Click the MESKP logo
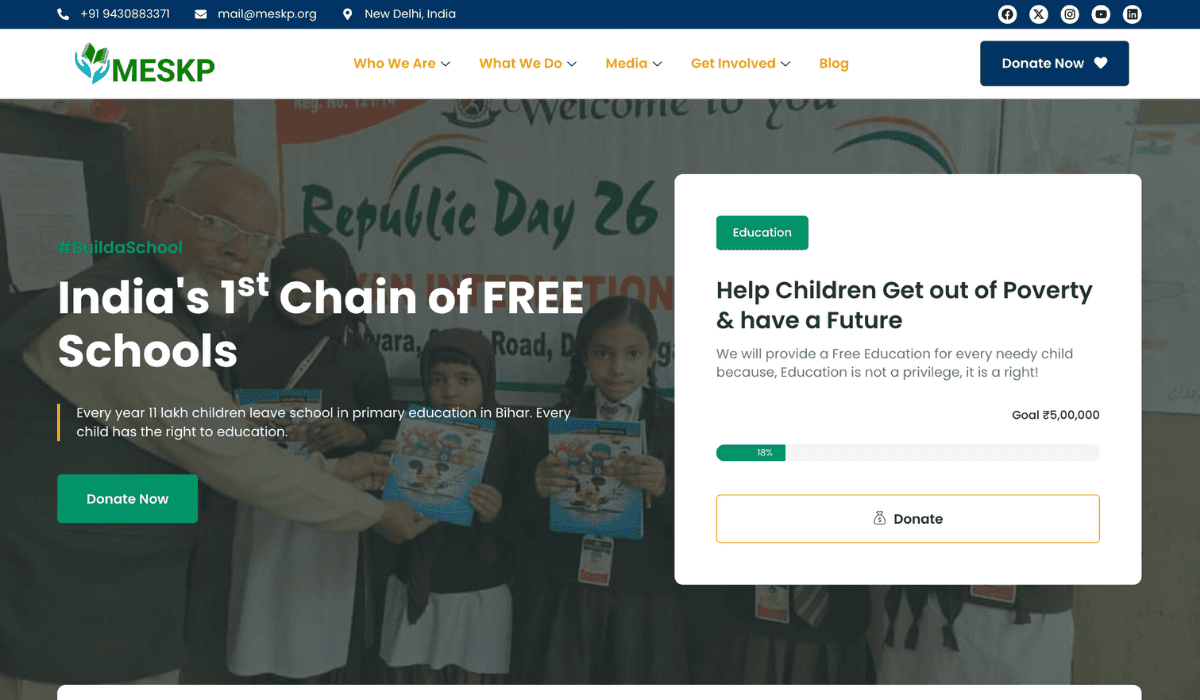This screenshot has width=1200, height=700. pyautogui.click(x=144, y=64)
